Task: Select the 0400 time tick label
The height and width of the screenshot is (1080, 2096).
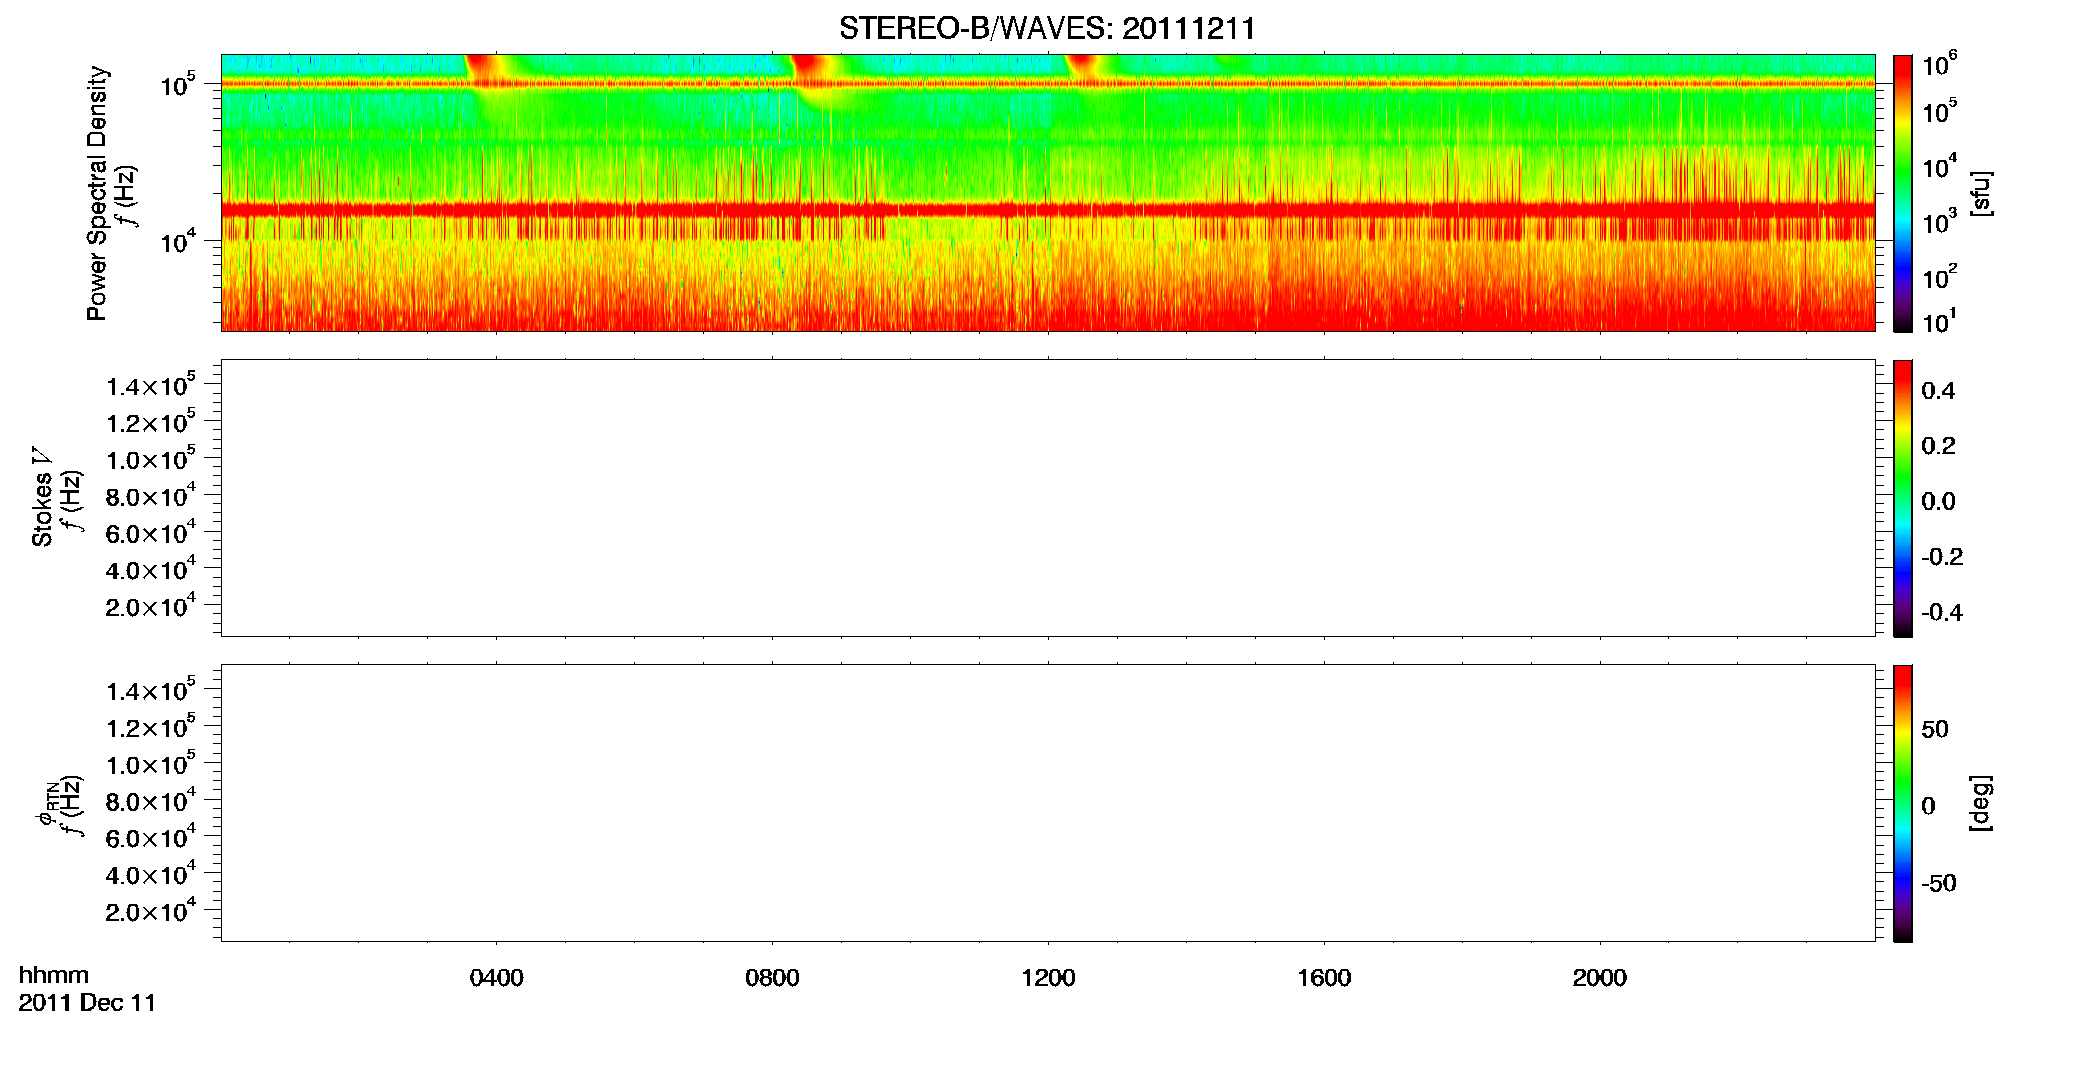Action: click(x=496, y=978)
